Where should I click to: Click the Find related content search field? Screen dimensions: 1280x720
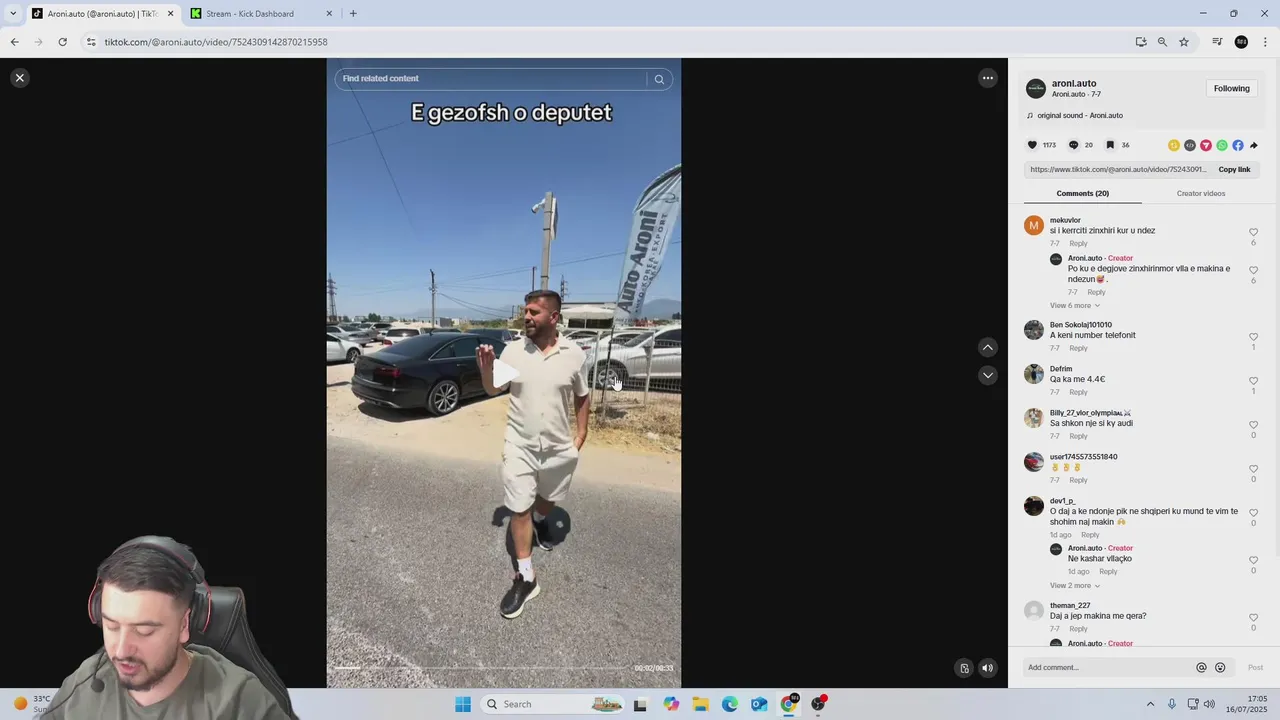tap(490, 78)
